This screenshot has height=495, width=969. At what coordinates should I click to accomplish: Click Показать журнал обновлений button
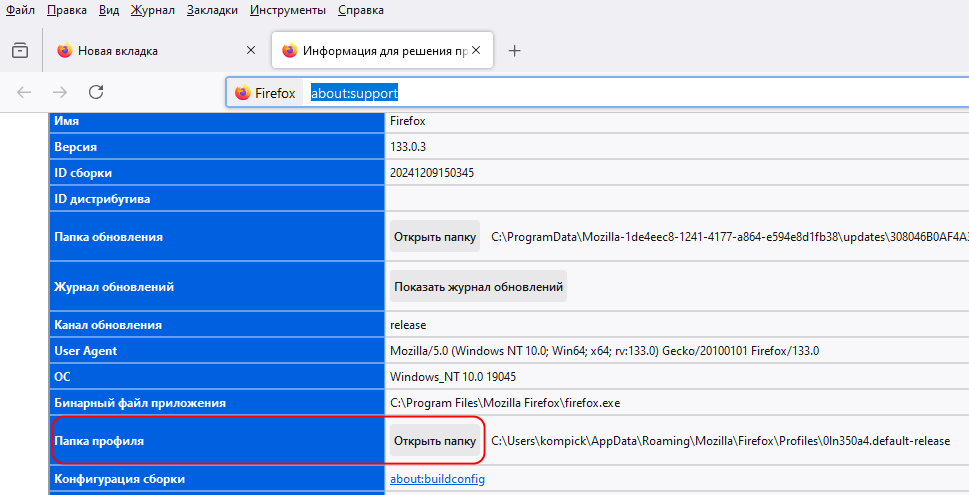[478, 287]
